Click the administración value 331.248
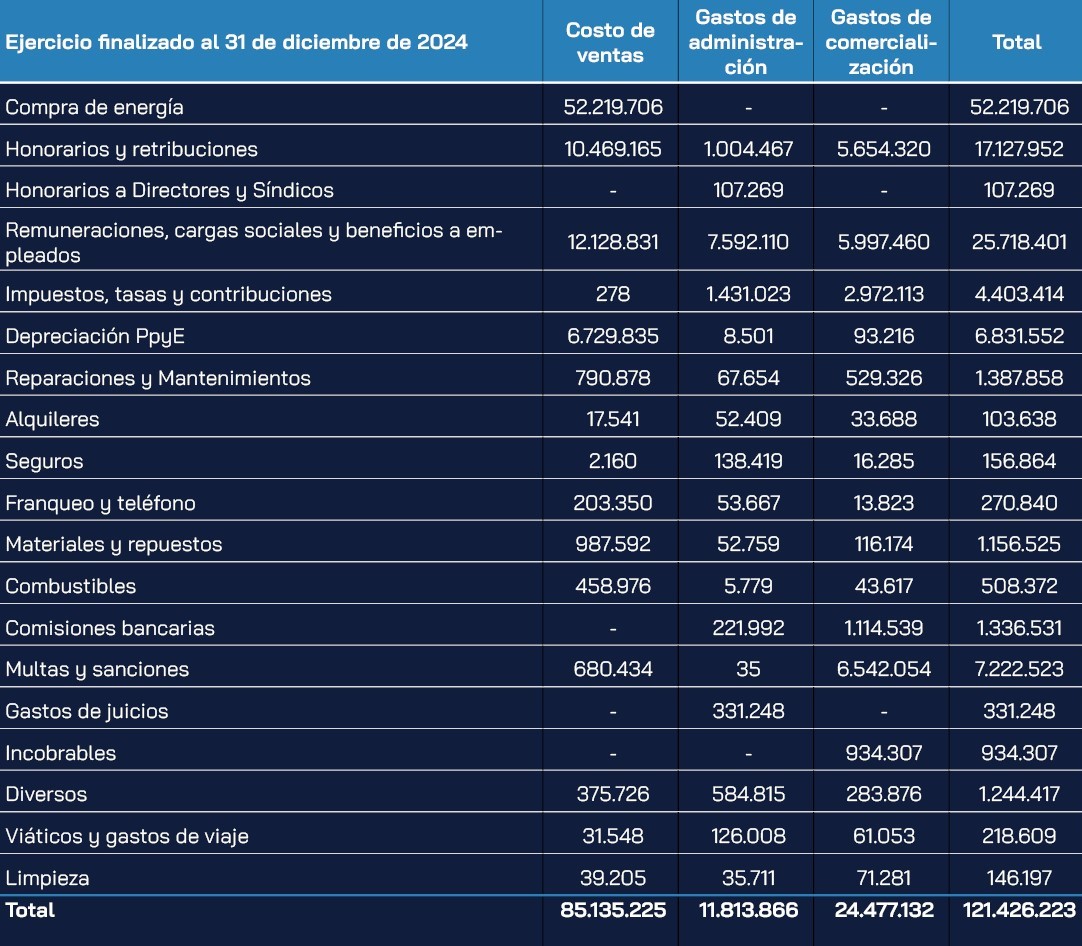Viewport: 1082px width, 946px height. [748, 711]
